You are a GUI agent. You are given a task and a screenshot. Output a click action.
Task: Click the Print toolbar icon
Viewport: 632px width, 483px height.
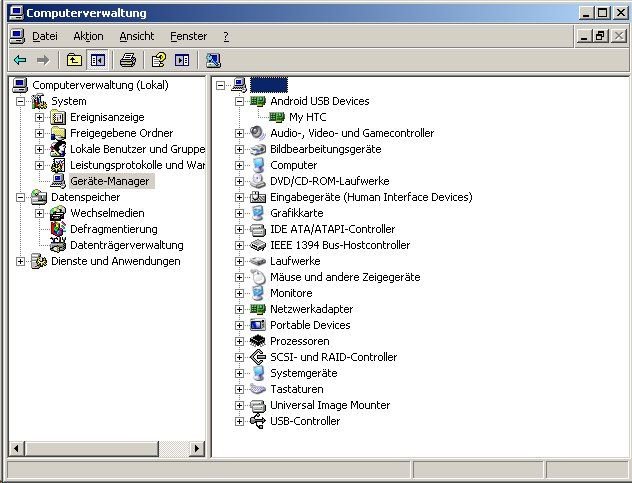(128, 60)
